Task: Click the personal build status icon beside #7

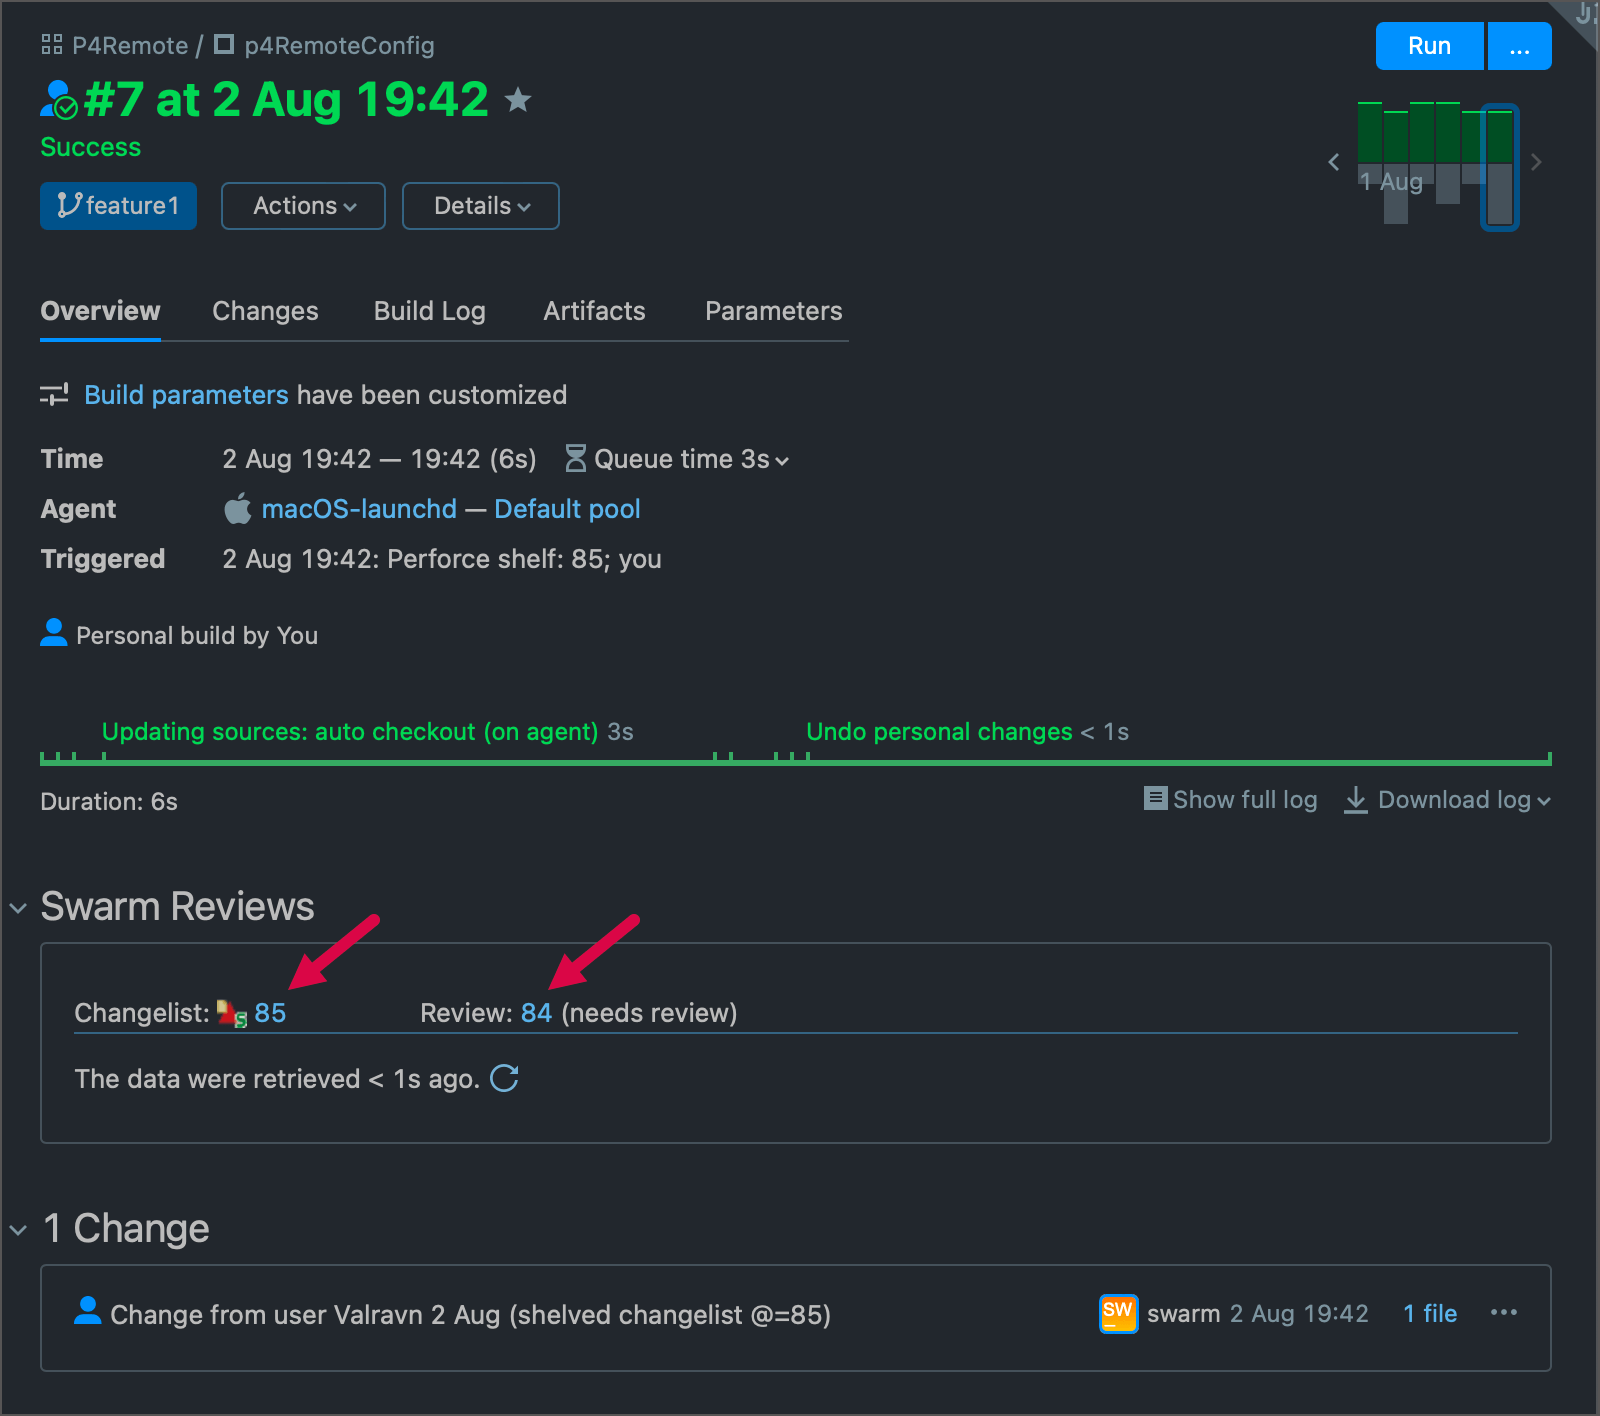Action: point(59,100)
